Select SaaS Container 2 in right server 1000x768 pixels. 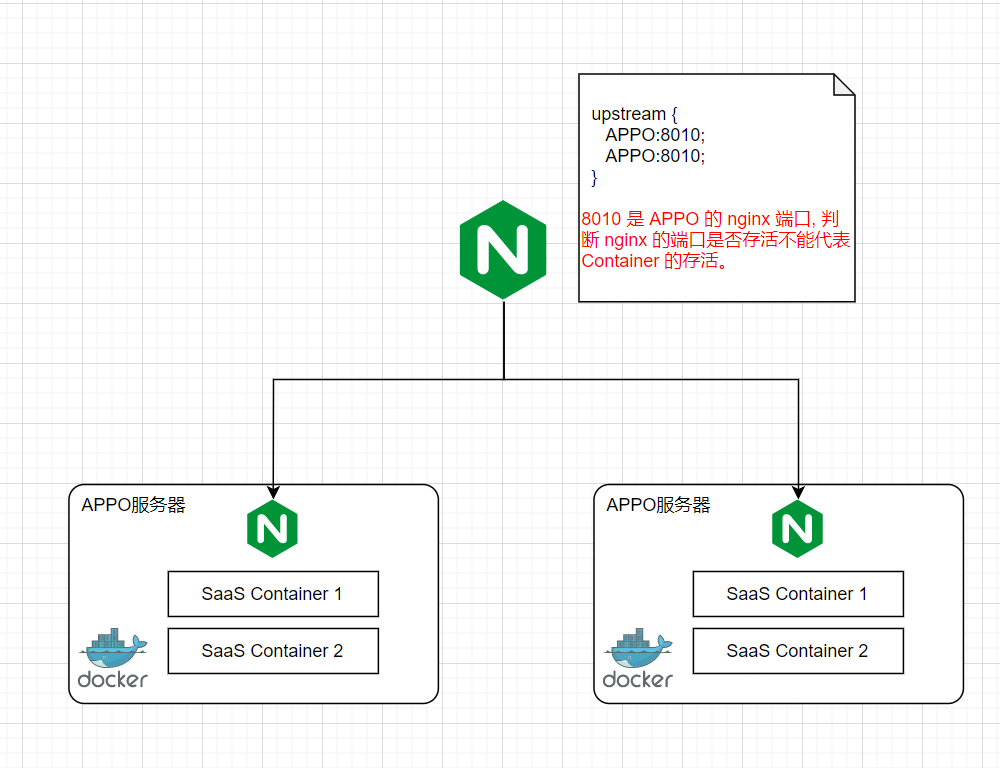(798, 651)
